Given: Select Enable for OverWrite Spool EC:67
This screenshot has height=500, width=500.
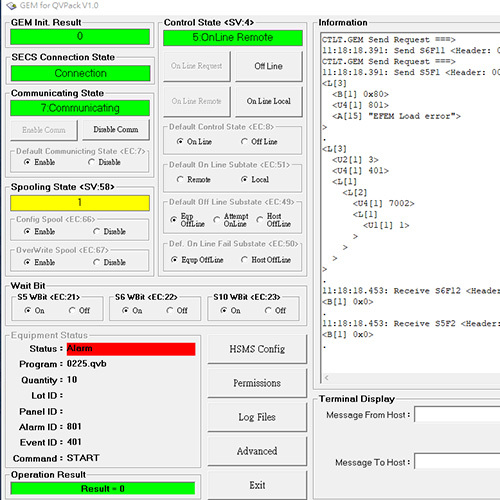Looking at the screenshot, I should pos(39,262).
